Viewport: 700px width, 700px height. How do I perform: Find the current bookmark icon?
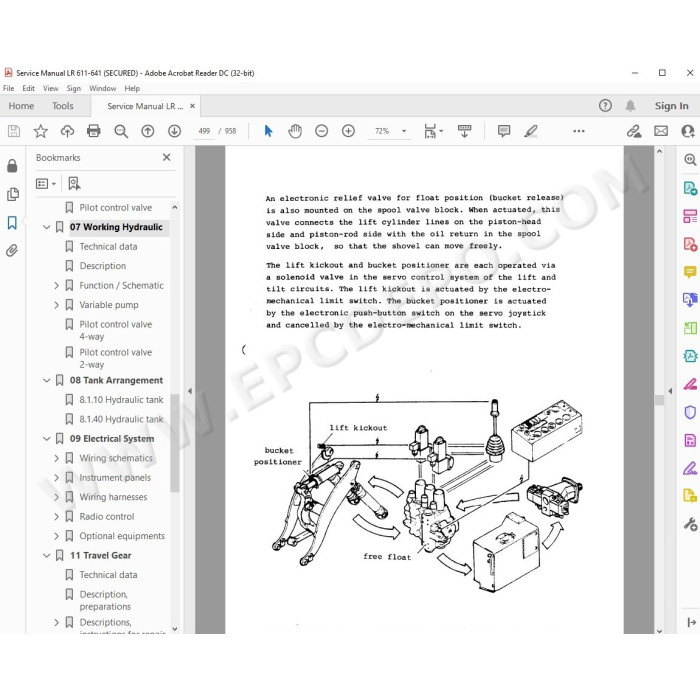74,183
